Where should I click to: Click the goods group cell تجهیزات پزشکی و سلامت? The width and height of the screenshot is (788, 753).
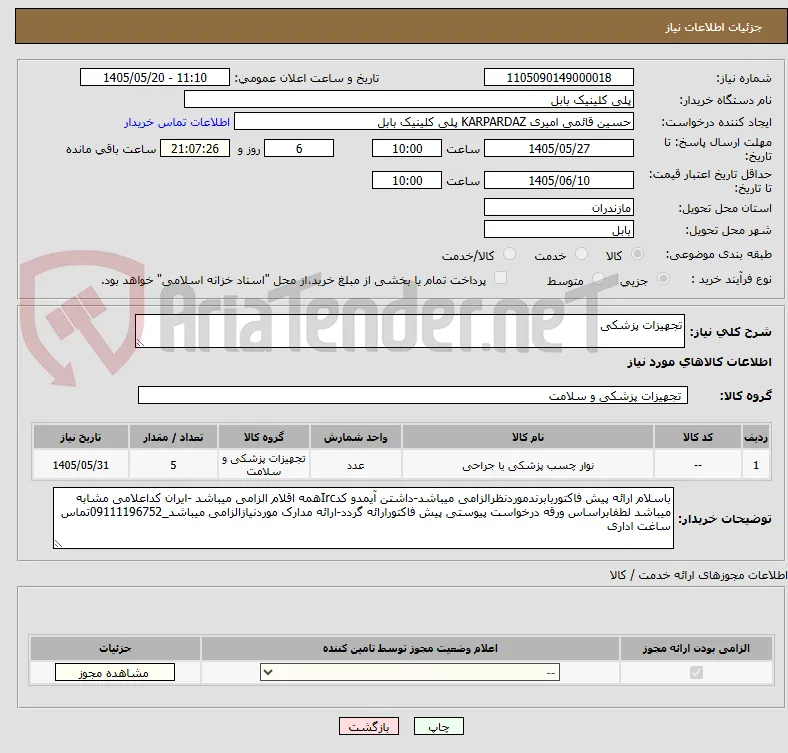[x=264, y=465]
